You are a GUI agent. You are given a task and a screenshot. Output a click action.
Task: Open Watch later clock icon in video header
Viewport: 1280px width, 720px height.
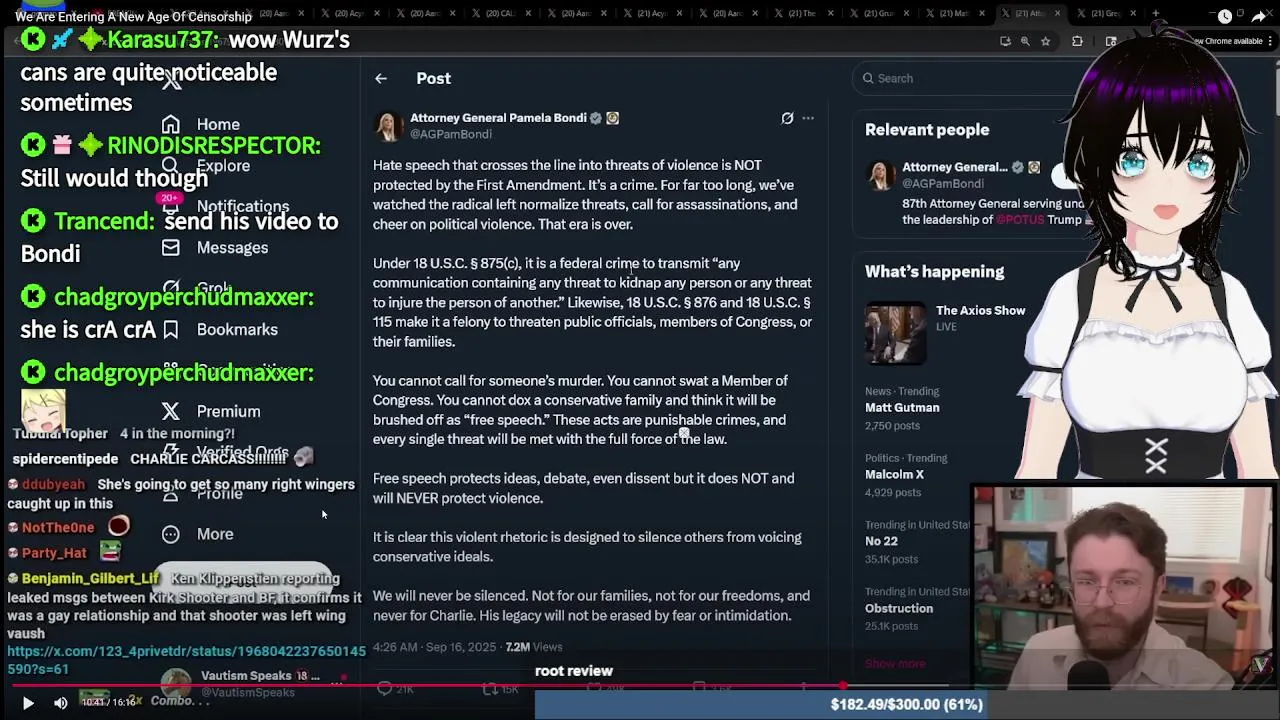(x=1225, y=17)
